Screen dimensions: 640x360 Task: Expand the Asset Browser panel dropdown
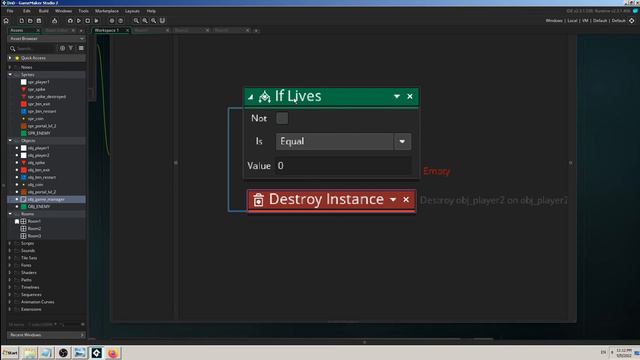tap(82, 38)
